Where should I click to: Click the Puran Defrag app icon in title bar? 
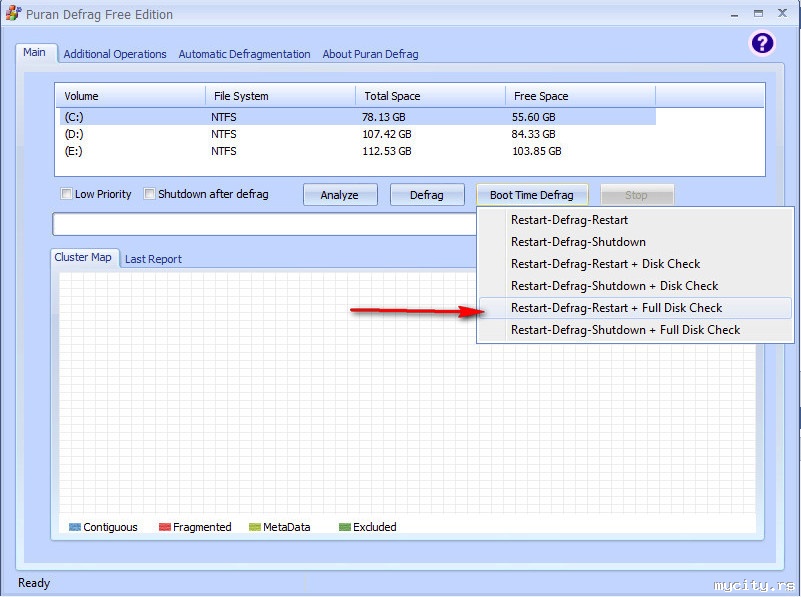point(13,14)
